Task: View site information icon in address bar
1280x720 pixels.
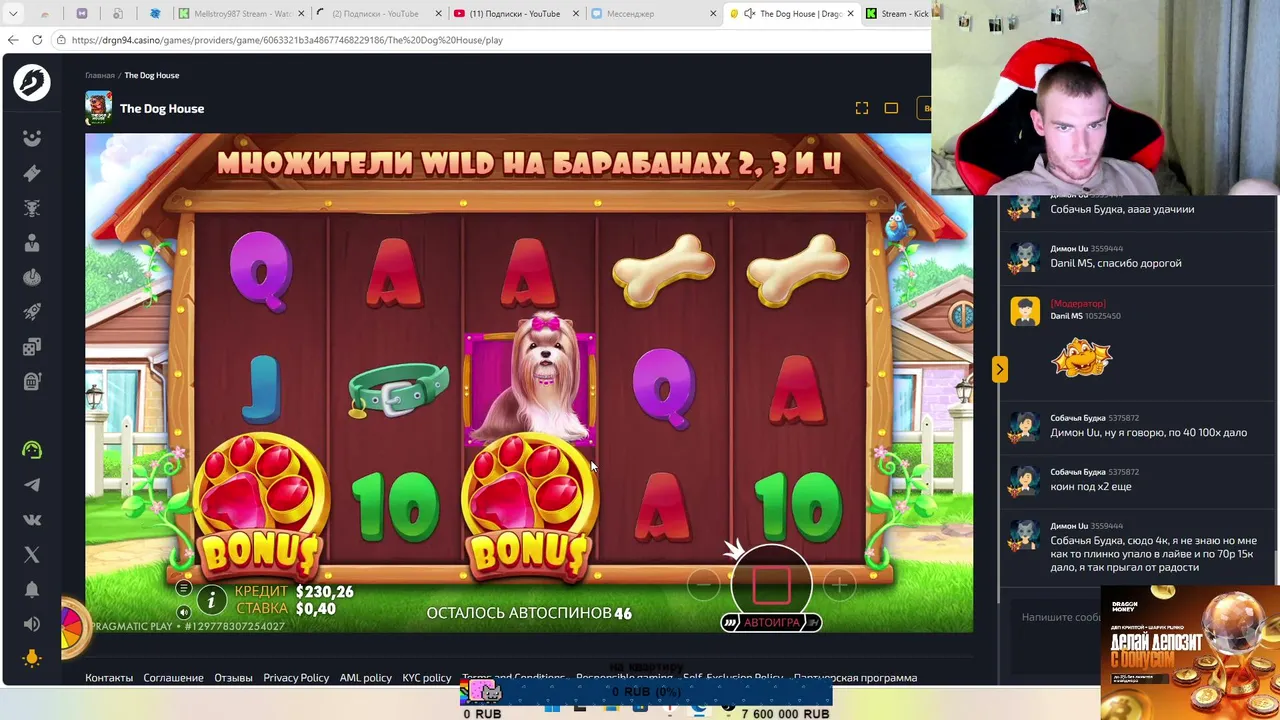Action: 62,40
